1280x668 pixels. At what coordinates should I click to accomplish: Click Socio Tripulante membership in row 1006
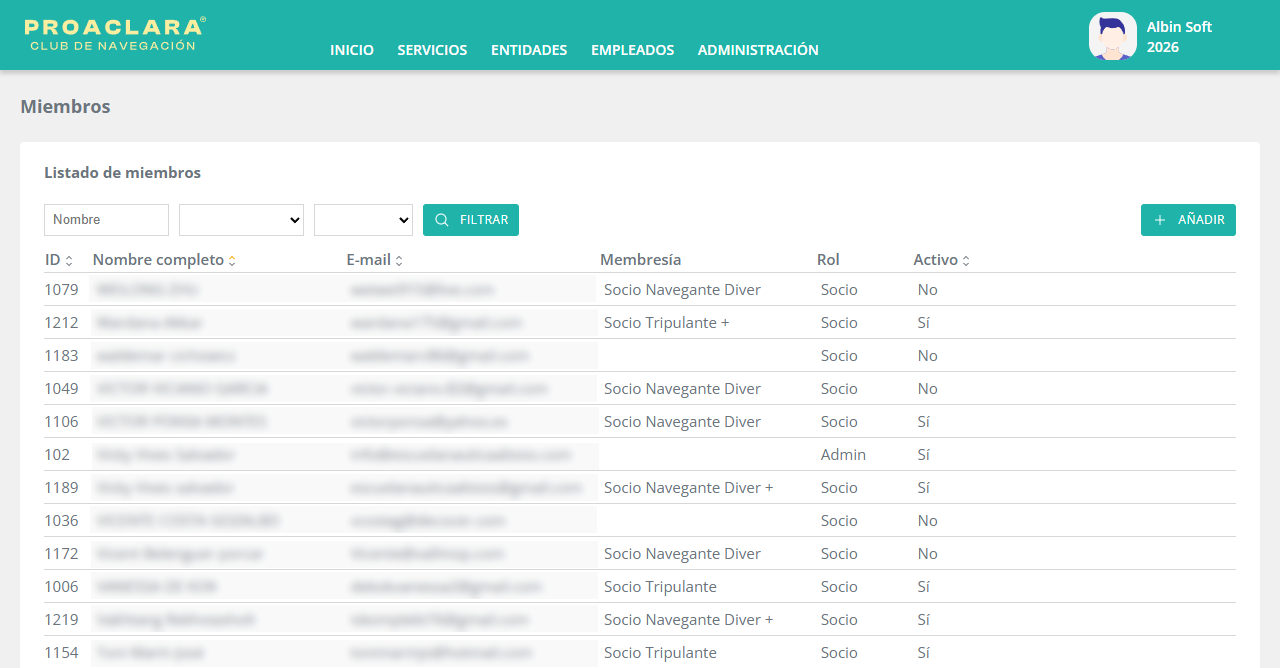(660, 587)
